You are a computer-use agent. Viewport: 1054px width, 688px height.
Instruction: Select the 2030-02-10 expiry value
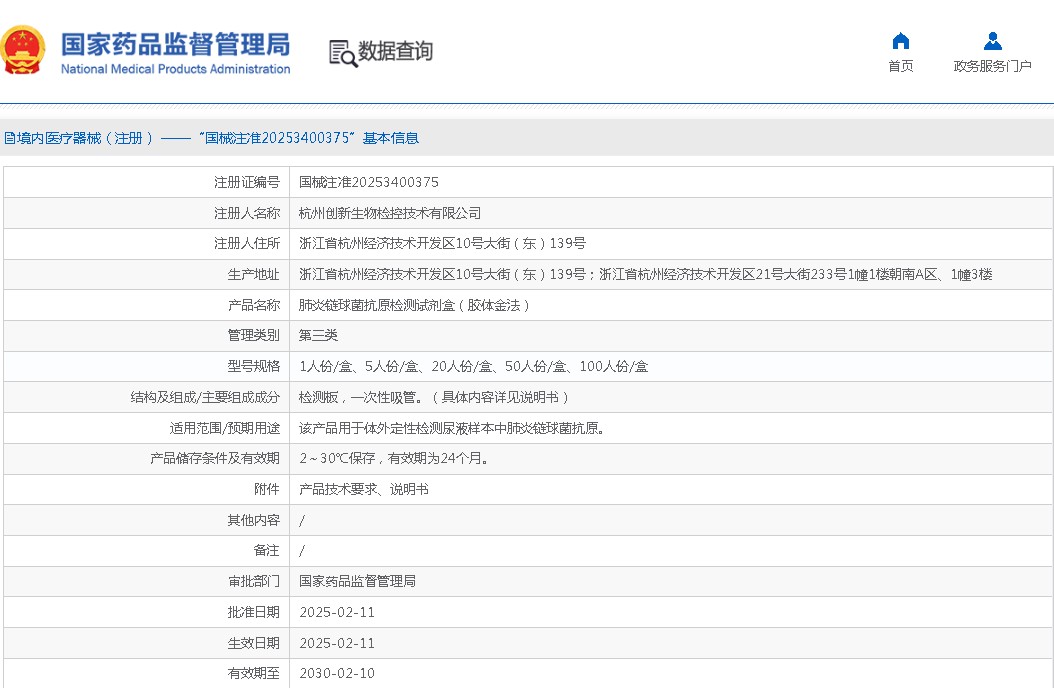pyautogui.click(x=337, y=673)
